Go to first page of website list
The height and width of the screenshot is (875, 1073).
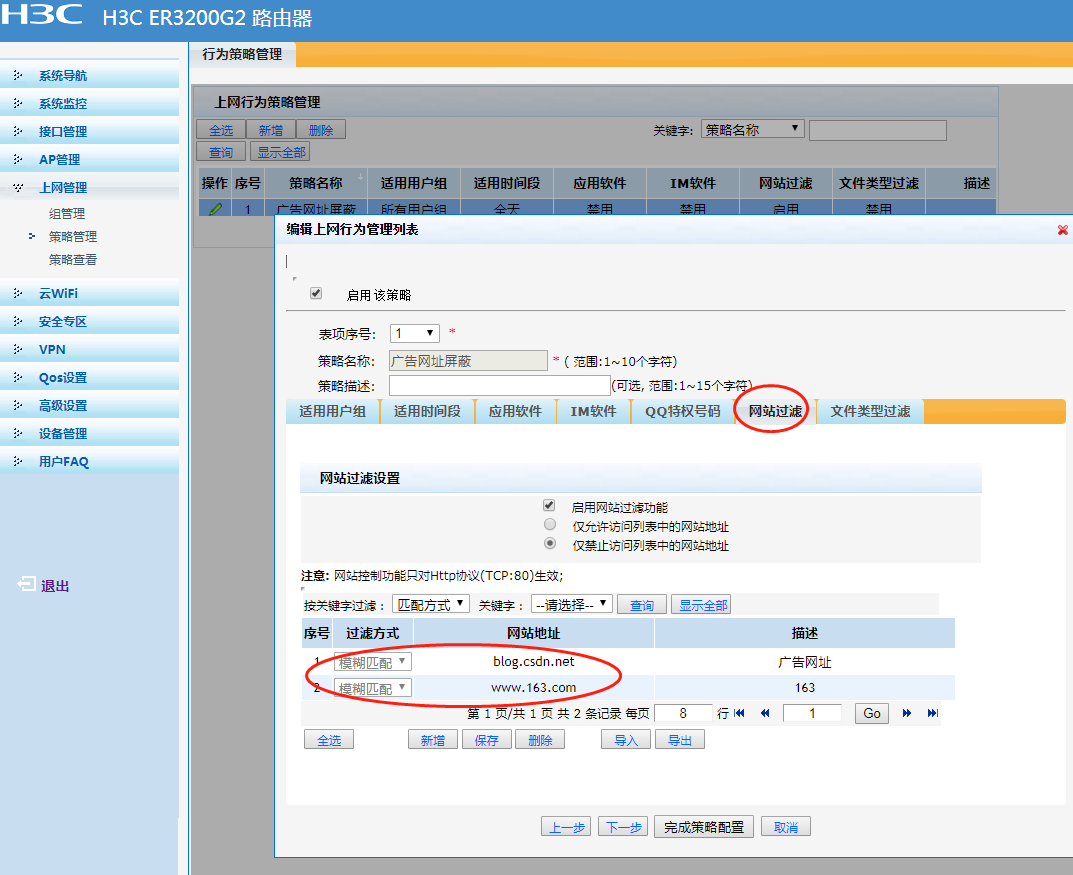pos(739,713)
